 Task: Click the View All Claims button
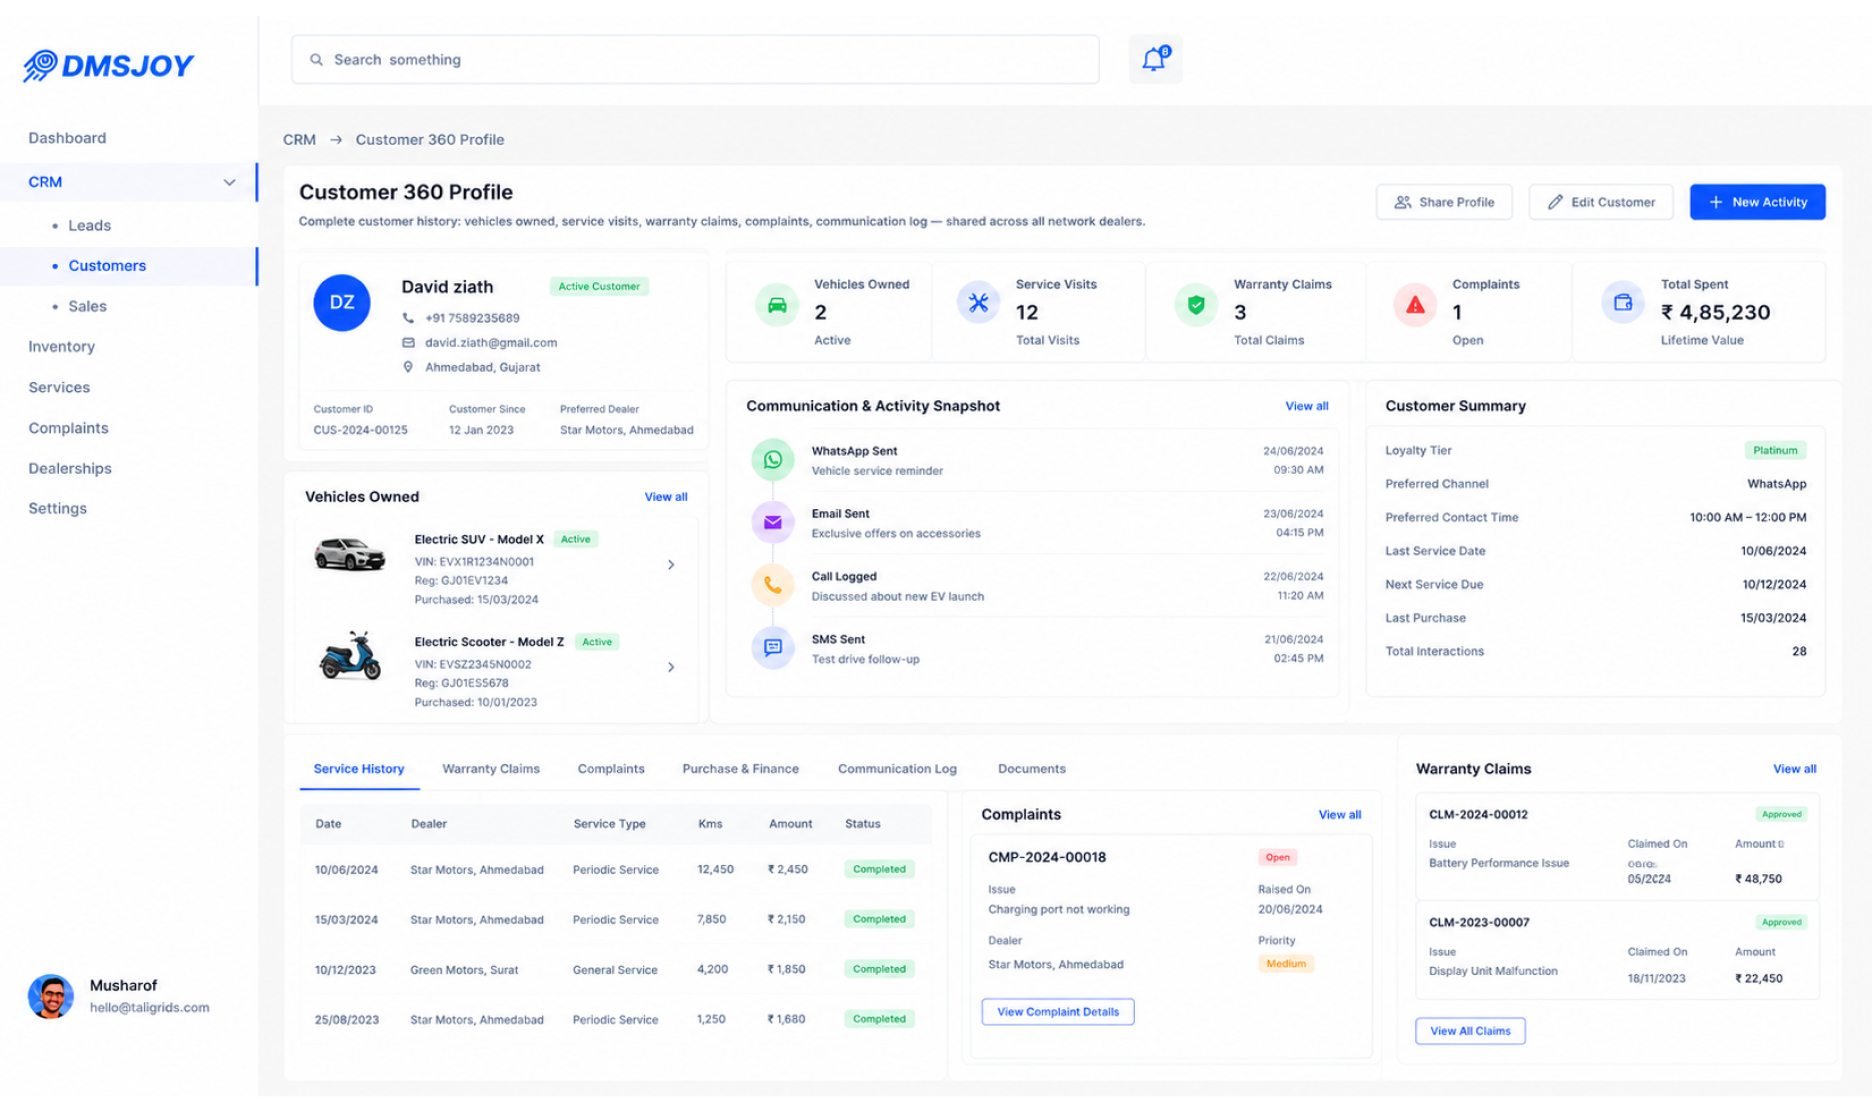tap(1470, 1031)
